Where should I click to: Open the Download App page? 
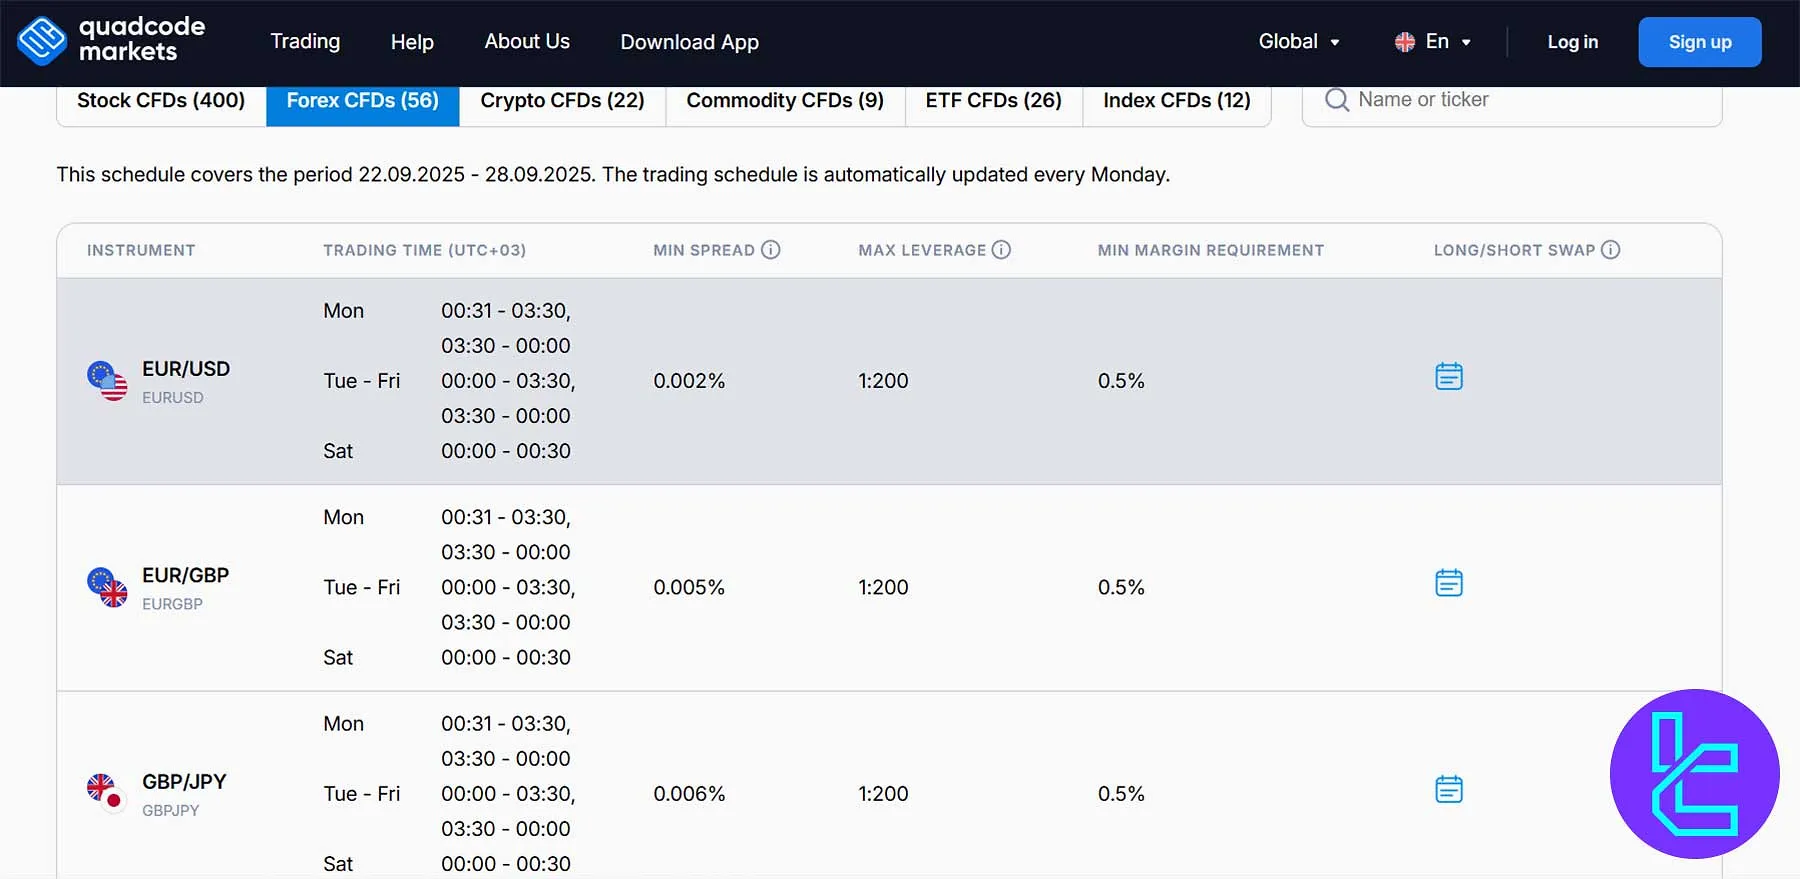[689, 42]
